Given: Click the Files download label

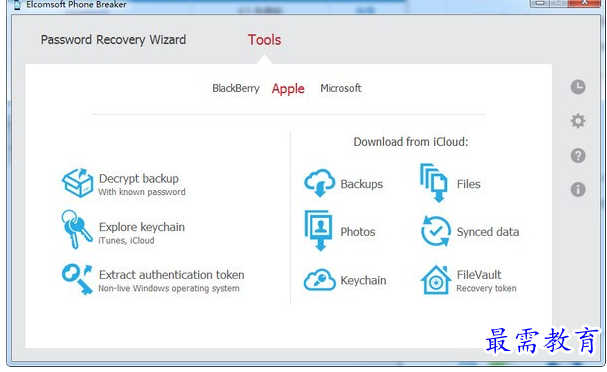Looking at the screenshot, I should click(468, 184).
